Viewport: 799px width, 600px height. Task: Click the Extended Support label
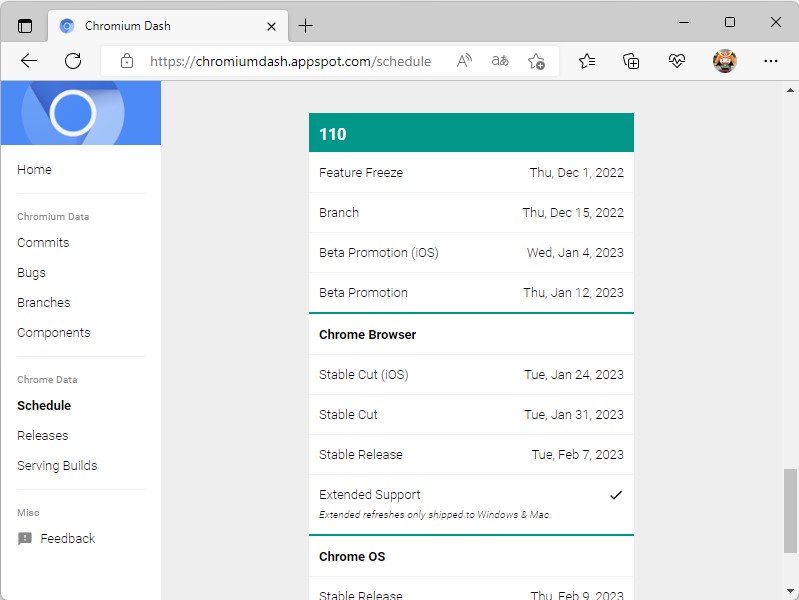[x=369, y=494]
